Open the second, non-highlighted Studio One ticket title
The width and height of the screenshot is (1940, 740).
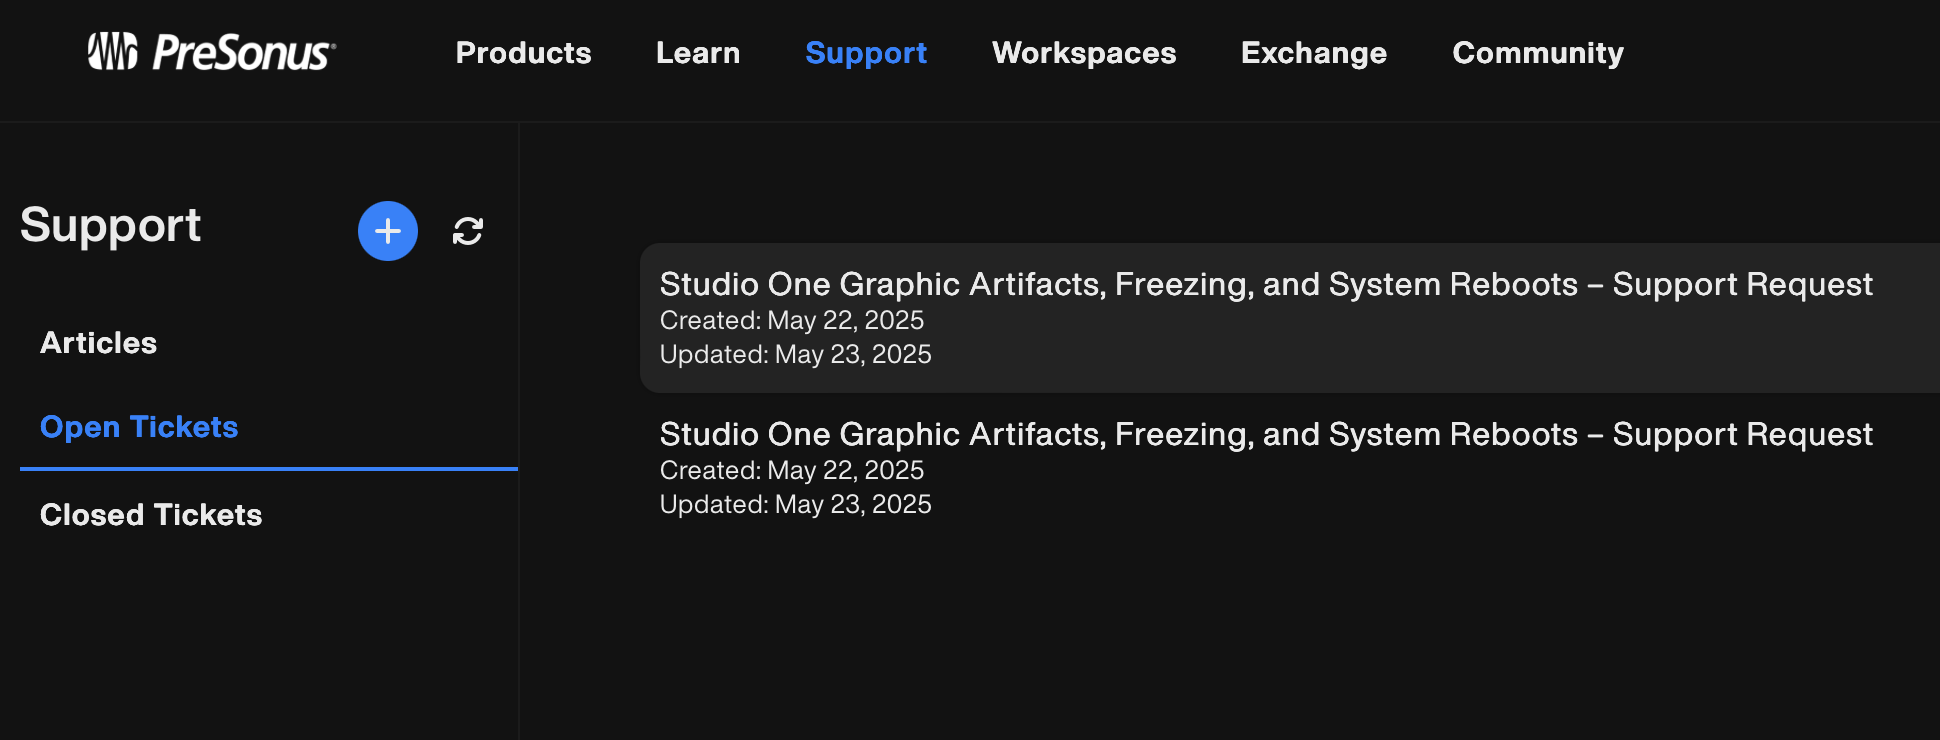coord(1266,435)
